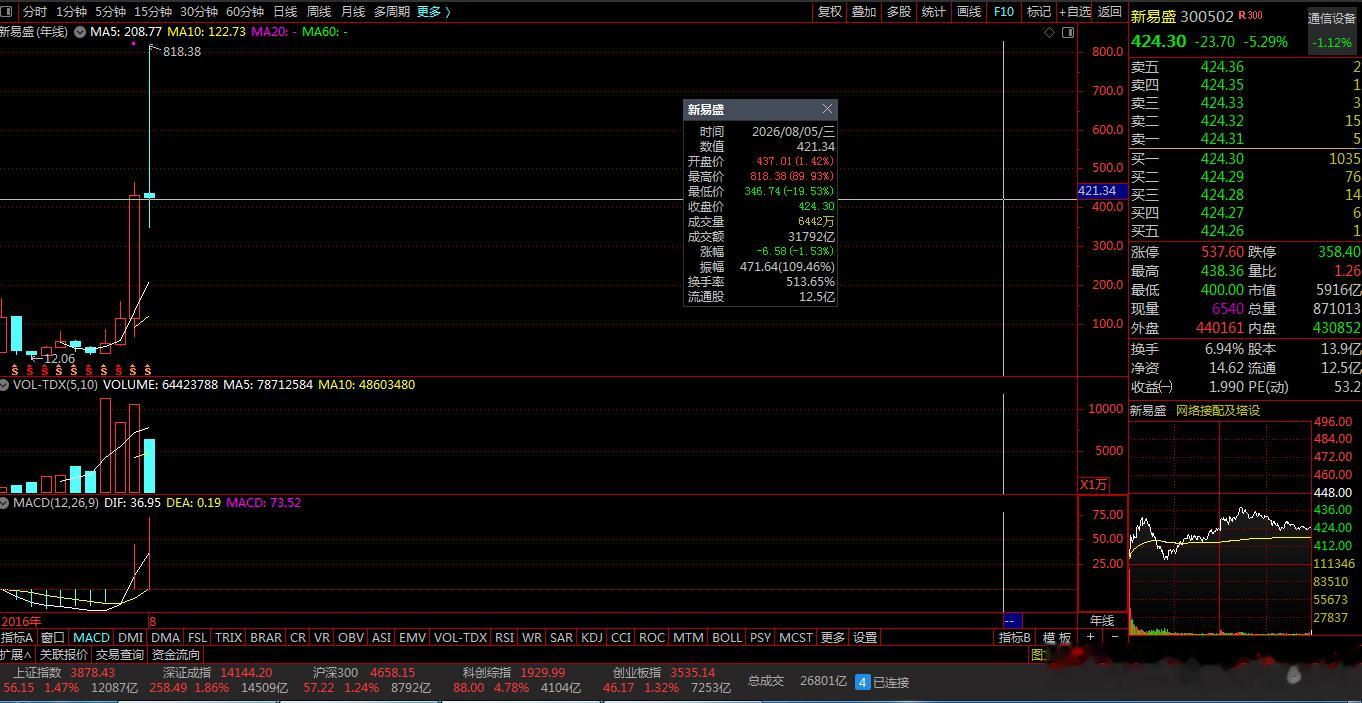Expand the 更多 periods menu
The height and width of the screenshot is (703, 1362).
(433, 12)
